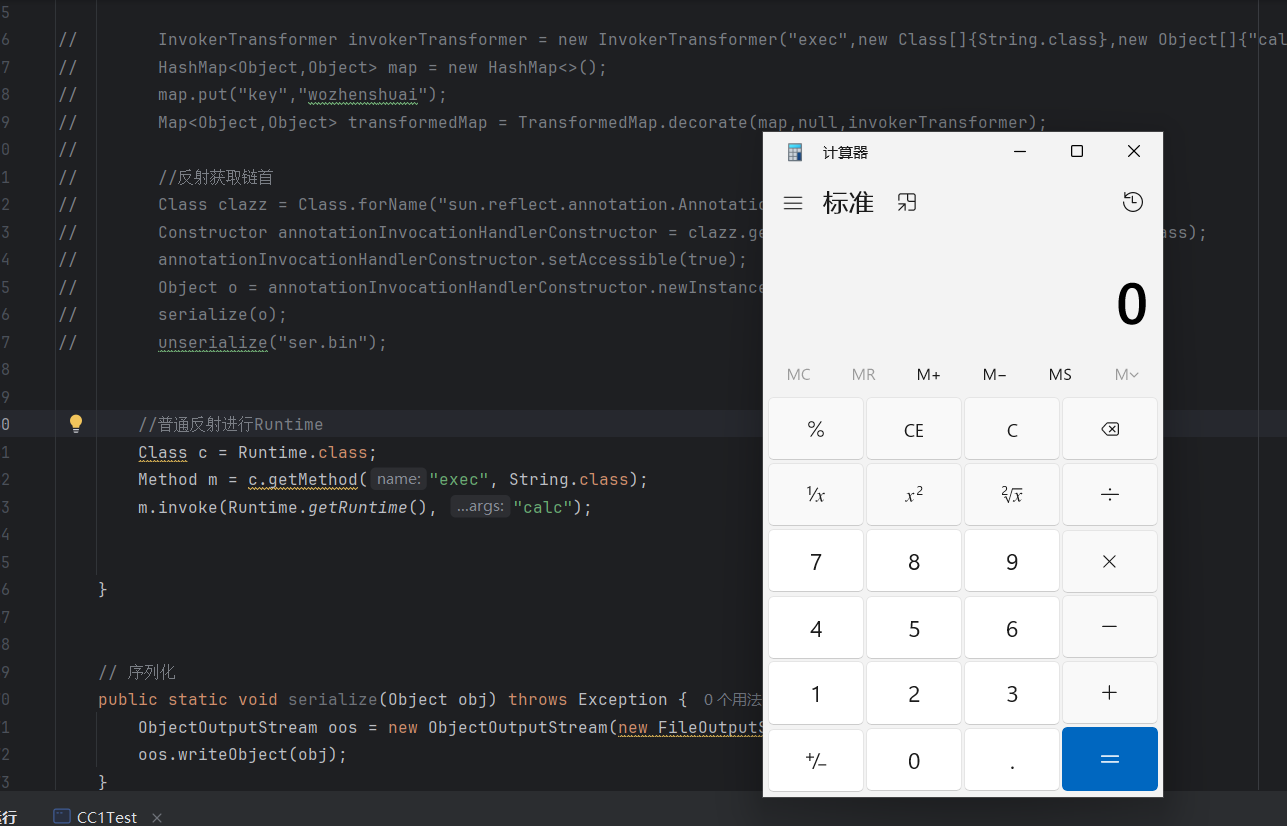Image resolution: width=1287 pixels, height=826 pixels.
Task: Click the digit 7 key
Action: pos(816,561)
